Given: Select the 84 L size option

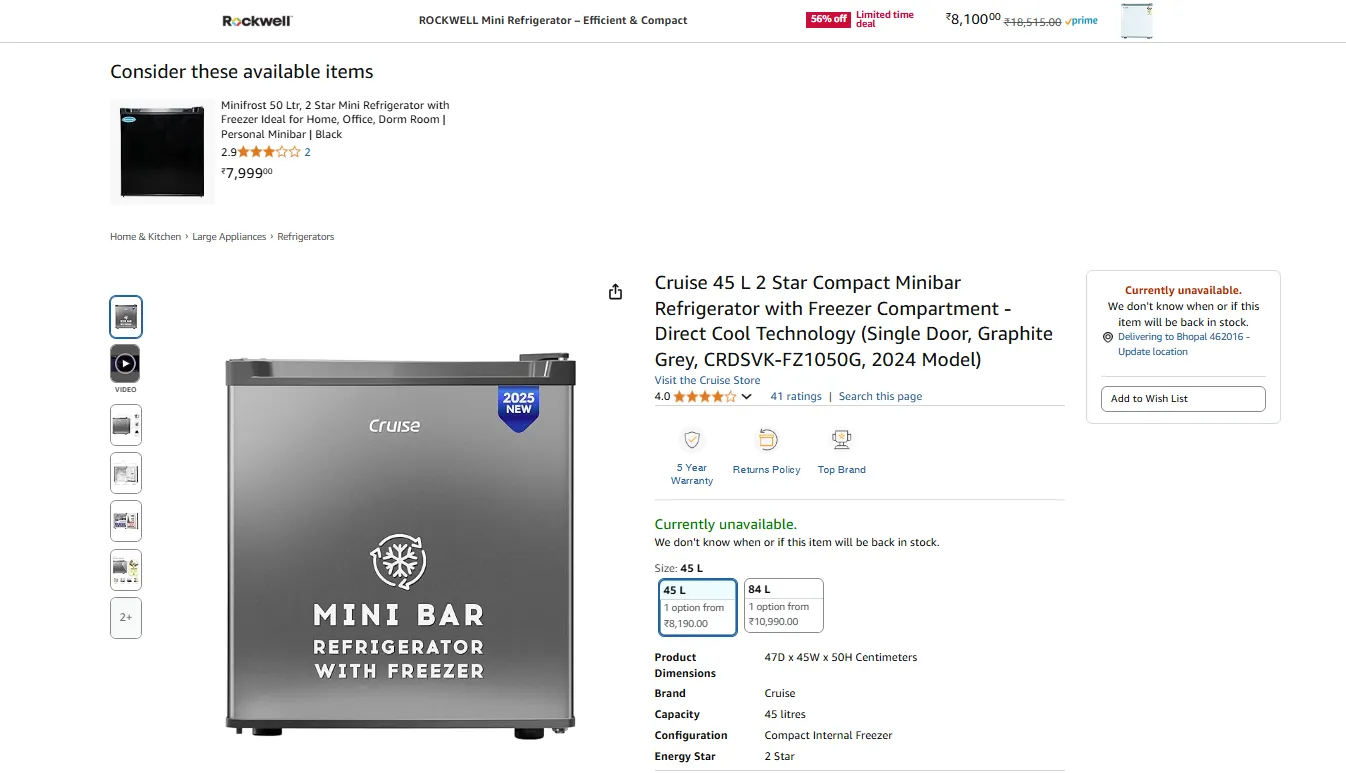Looking at the screenshot, I should (x=784, y=606).
